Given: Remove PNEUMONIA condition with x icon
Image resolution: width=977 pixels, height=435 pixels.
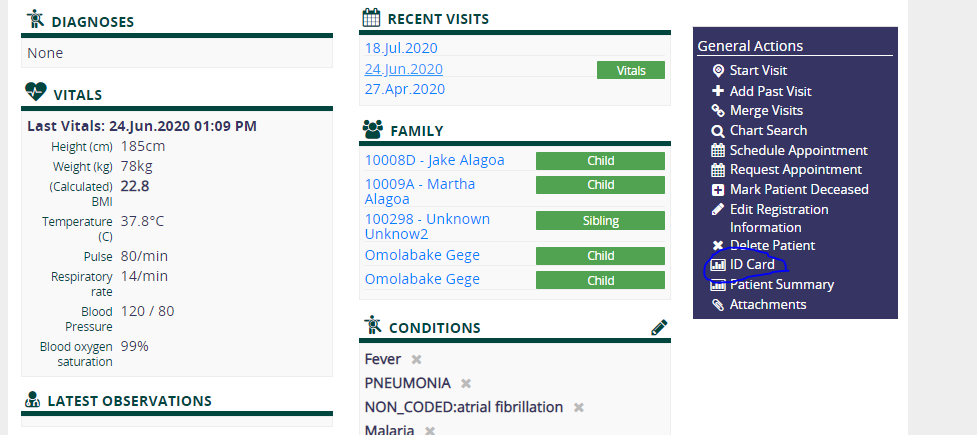Looking at the screenshot, I should coord(465,383).
